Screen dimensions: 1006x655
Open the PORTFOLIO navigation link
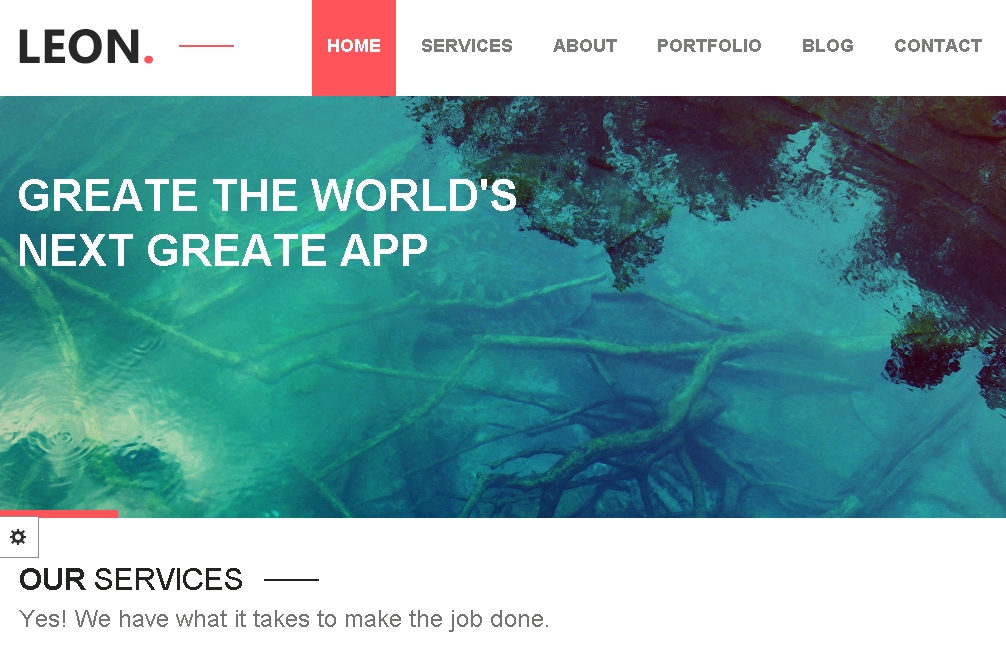click(709, 46)
